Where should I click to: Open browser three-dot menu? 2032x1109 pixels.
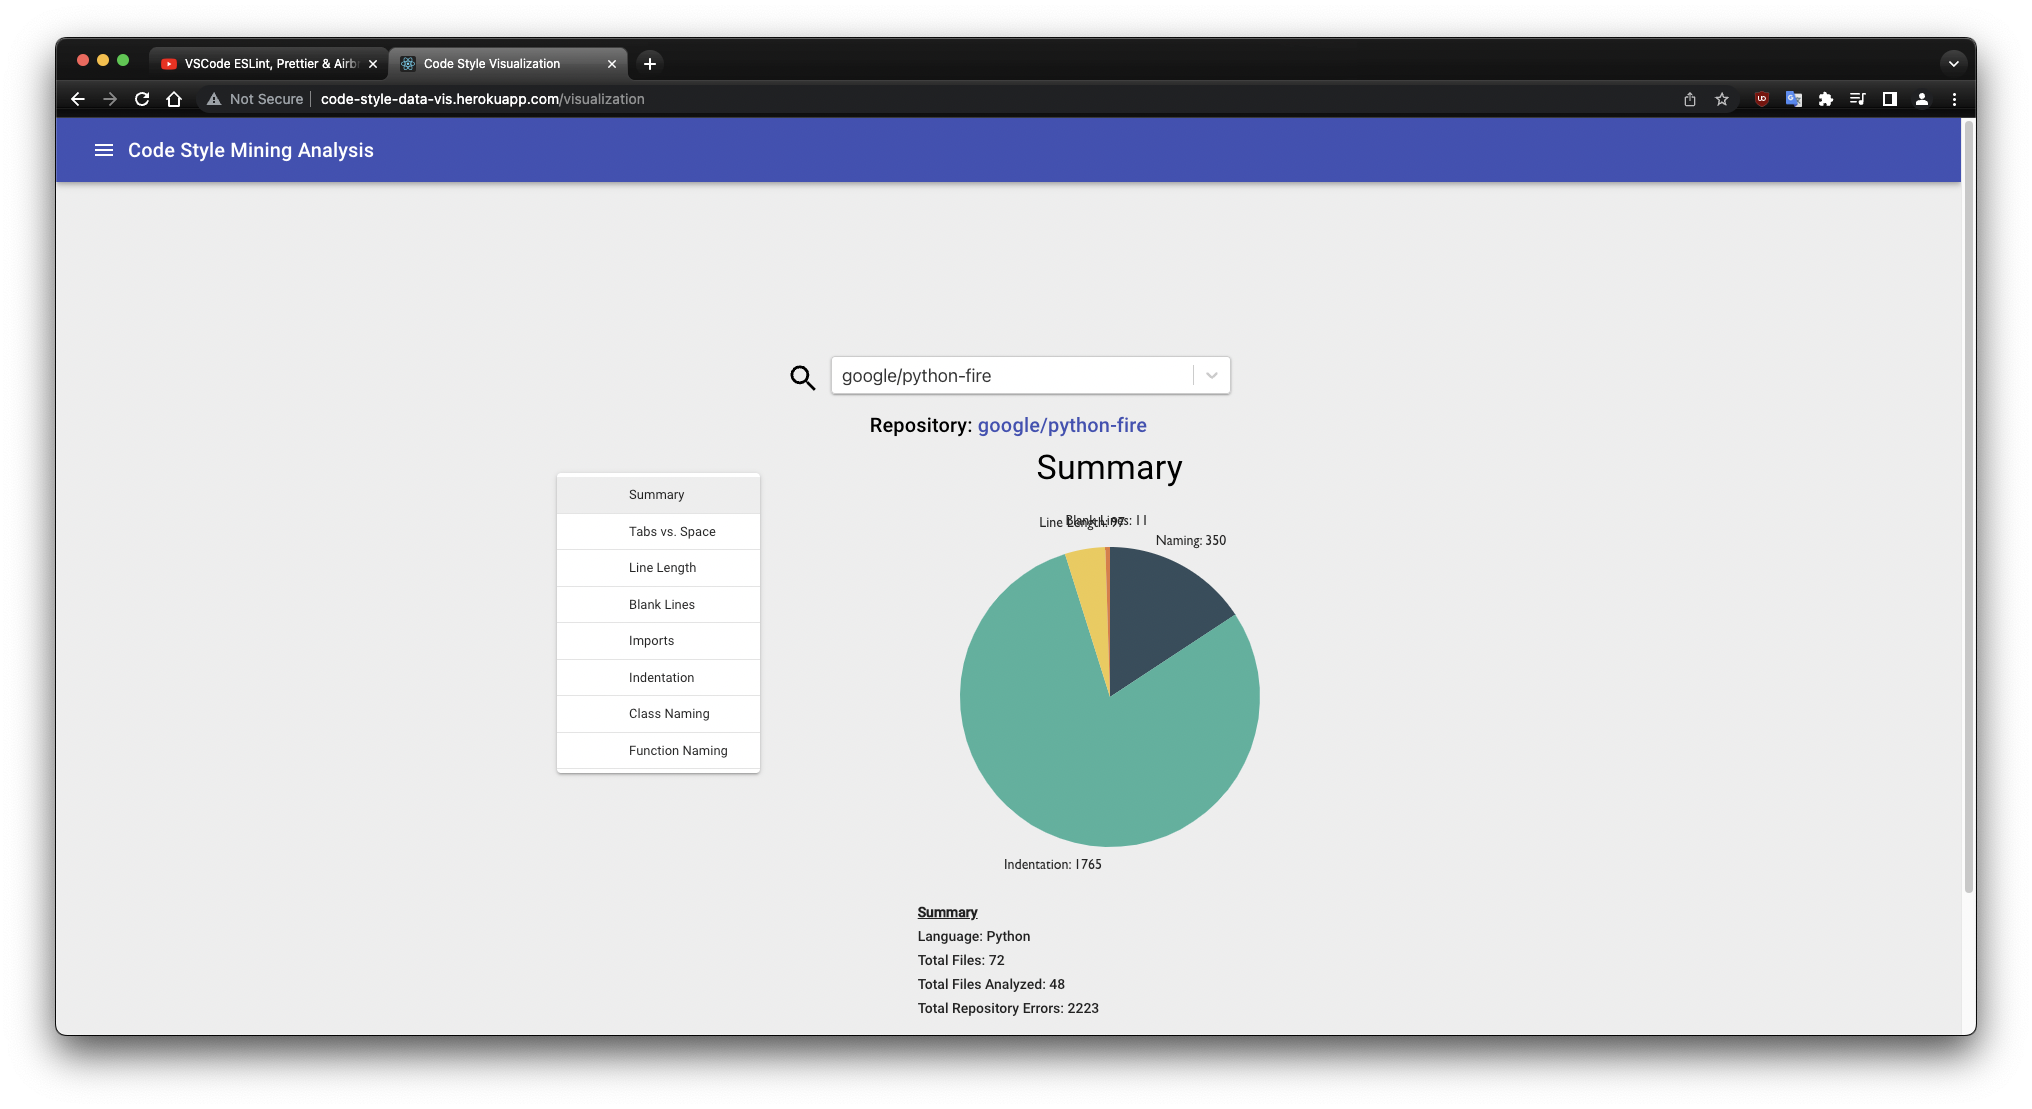tap(1953, 99)
